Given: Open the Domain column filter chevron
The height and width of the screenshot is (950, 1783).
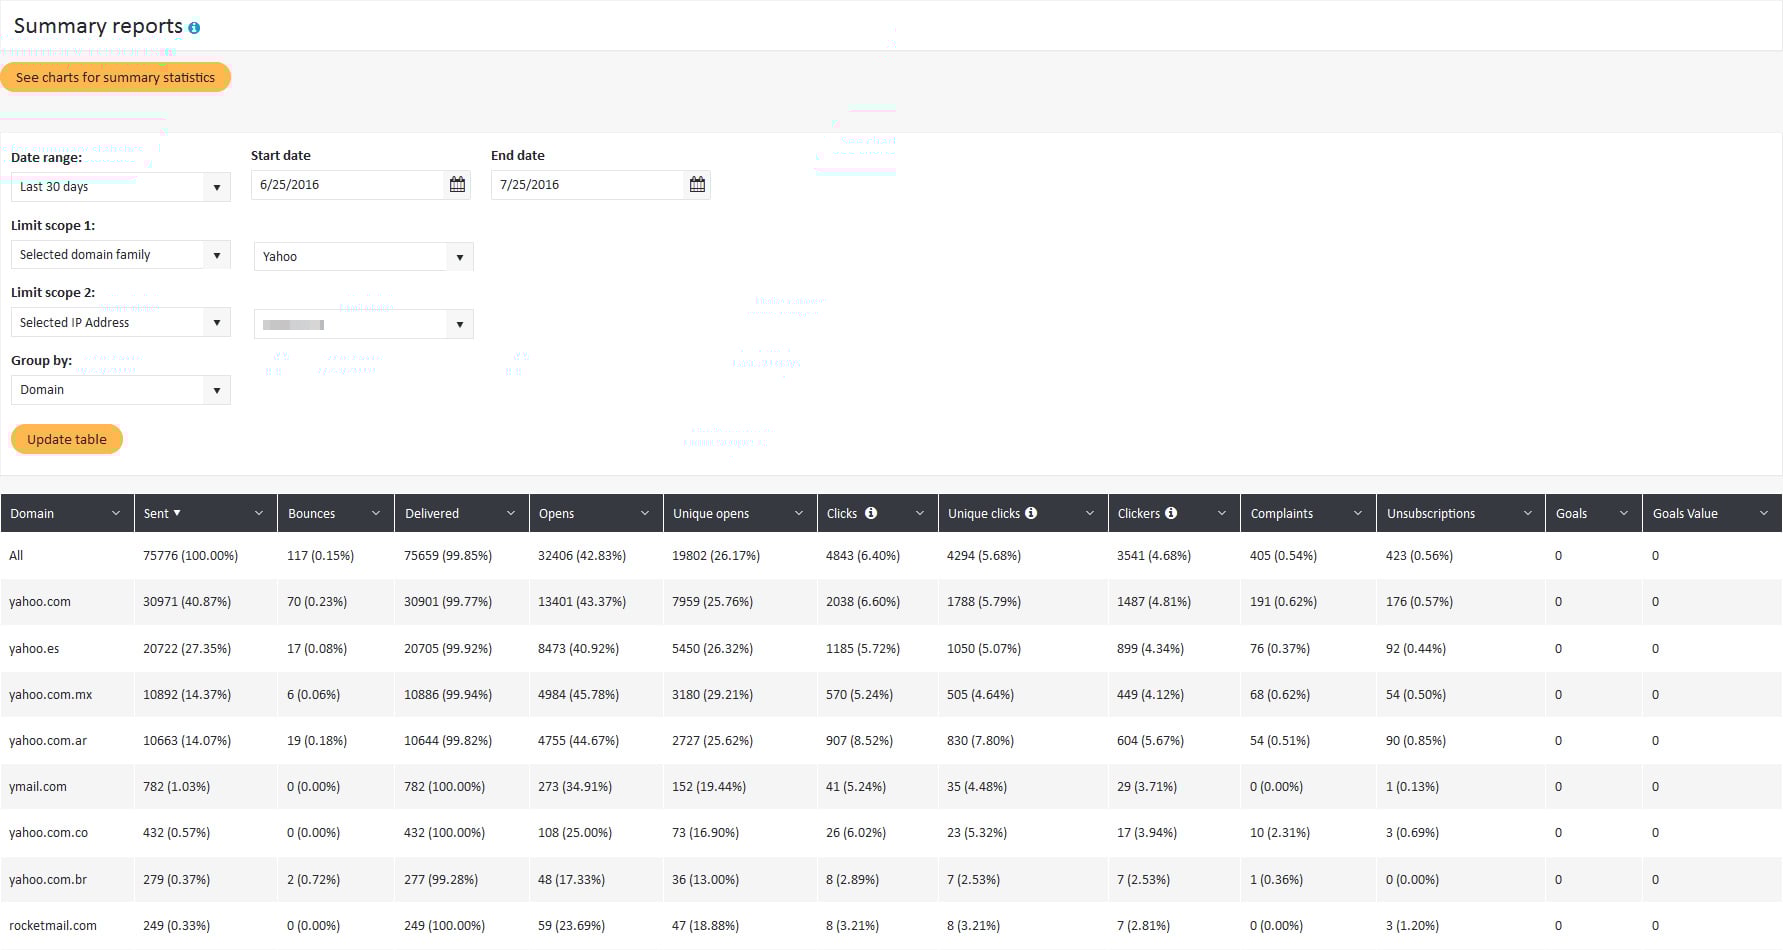Looking at the screenshot, I should [116, 513].
